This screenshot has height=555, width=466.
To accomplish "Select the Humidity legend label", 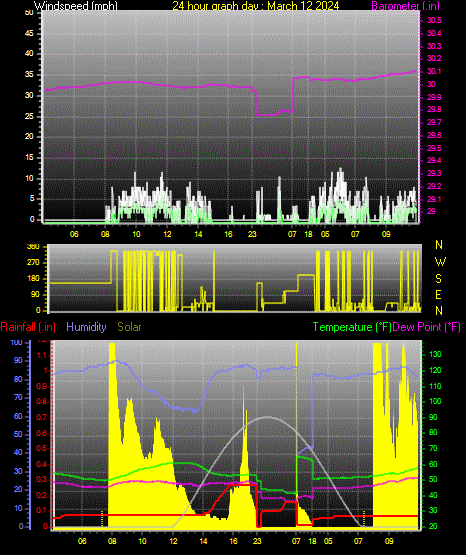I will point(86,327).
